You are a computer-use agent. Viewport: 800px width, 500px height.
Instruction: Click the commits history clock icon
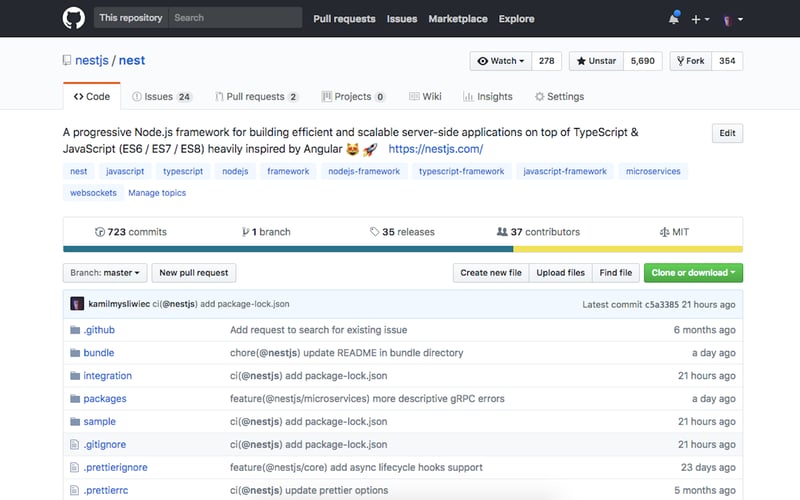tap(100, 232)
